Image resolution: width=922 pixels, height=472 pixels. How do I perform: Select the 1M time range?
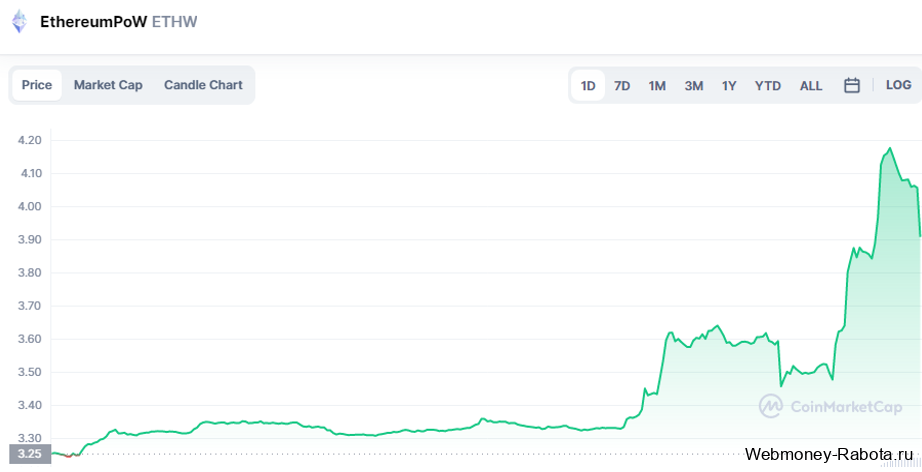657,86
